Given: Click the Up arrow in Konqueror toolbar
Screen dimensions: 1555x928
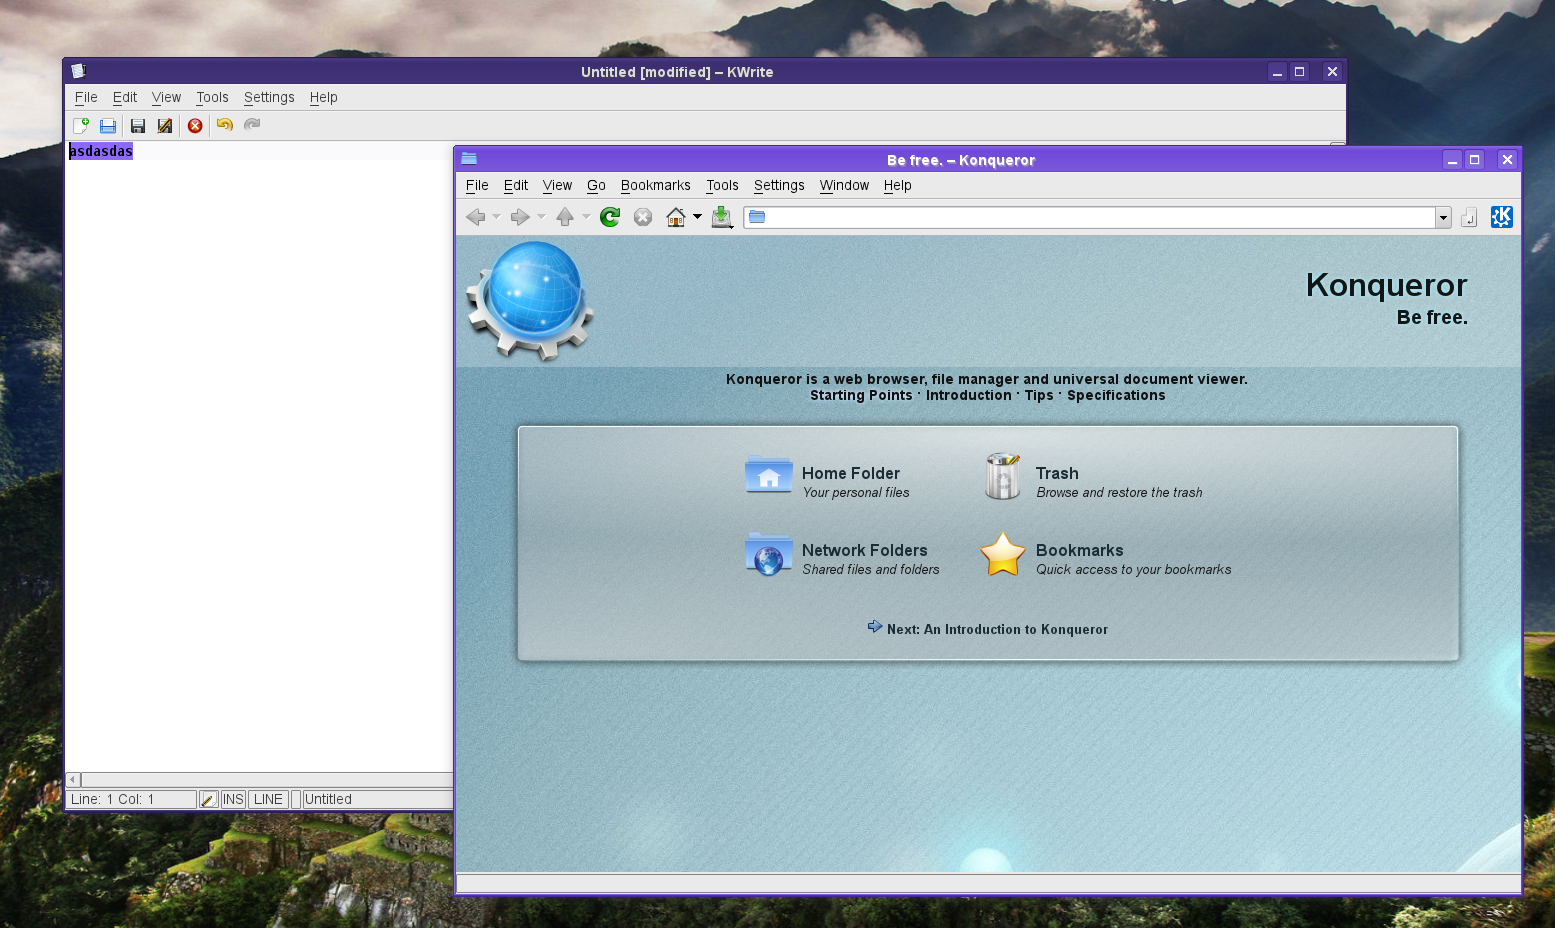Looking at the screenshot, I should (x=565, y=217).
